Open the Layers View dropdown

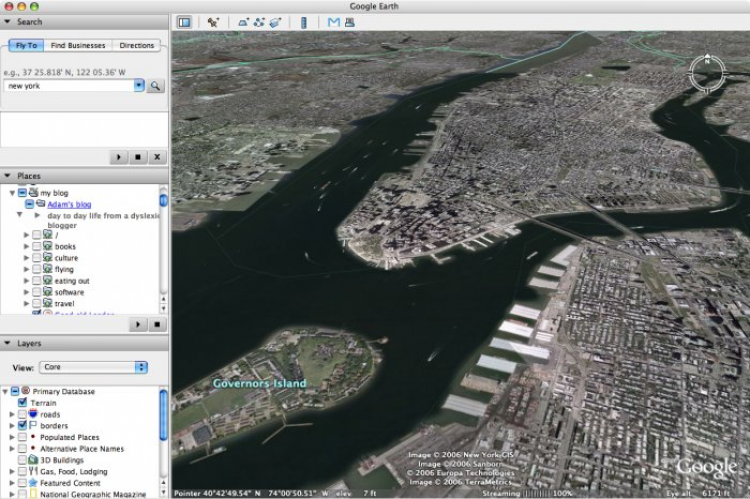[93, 367]
